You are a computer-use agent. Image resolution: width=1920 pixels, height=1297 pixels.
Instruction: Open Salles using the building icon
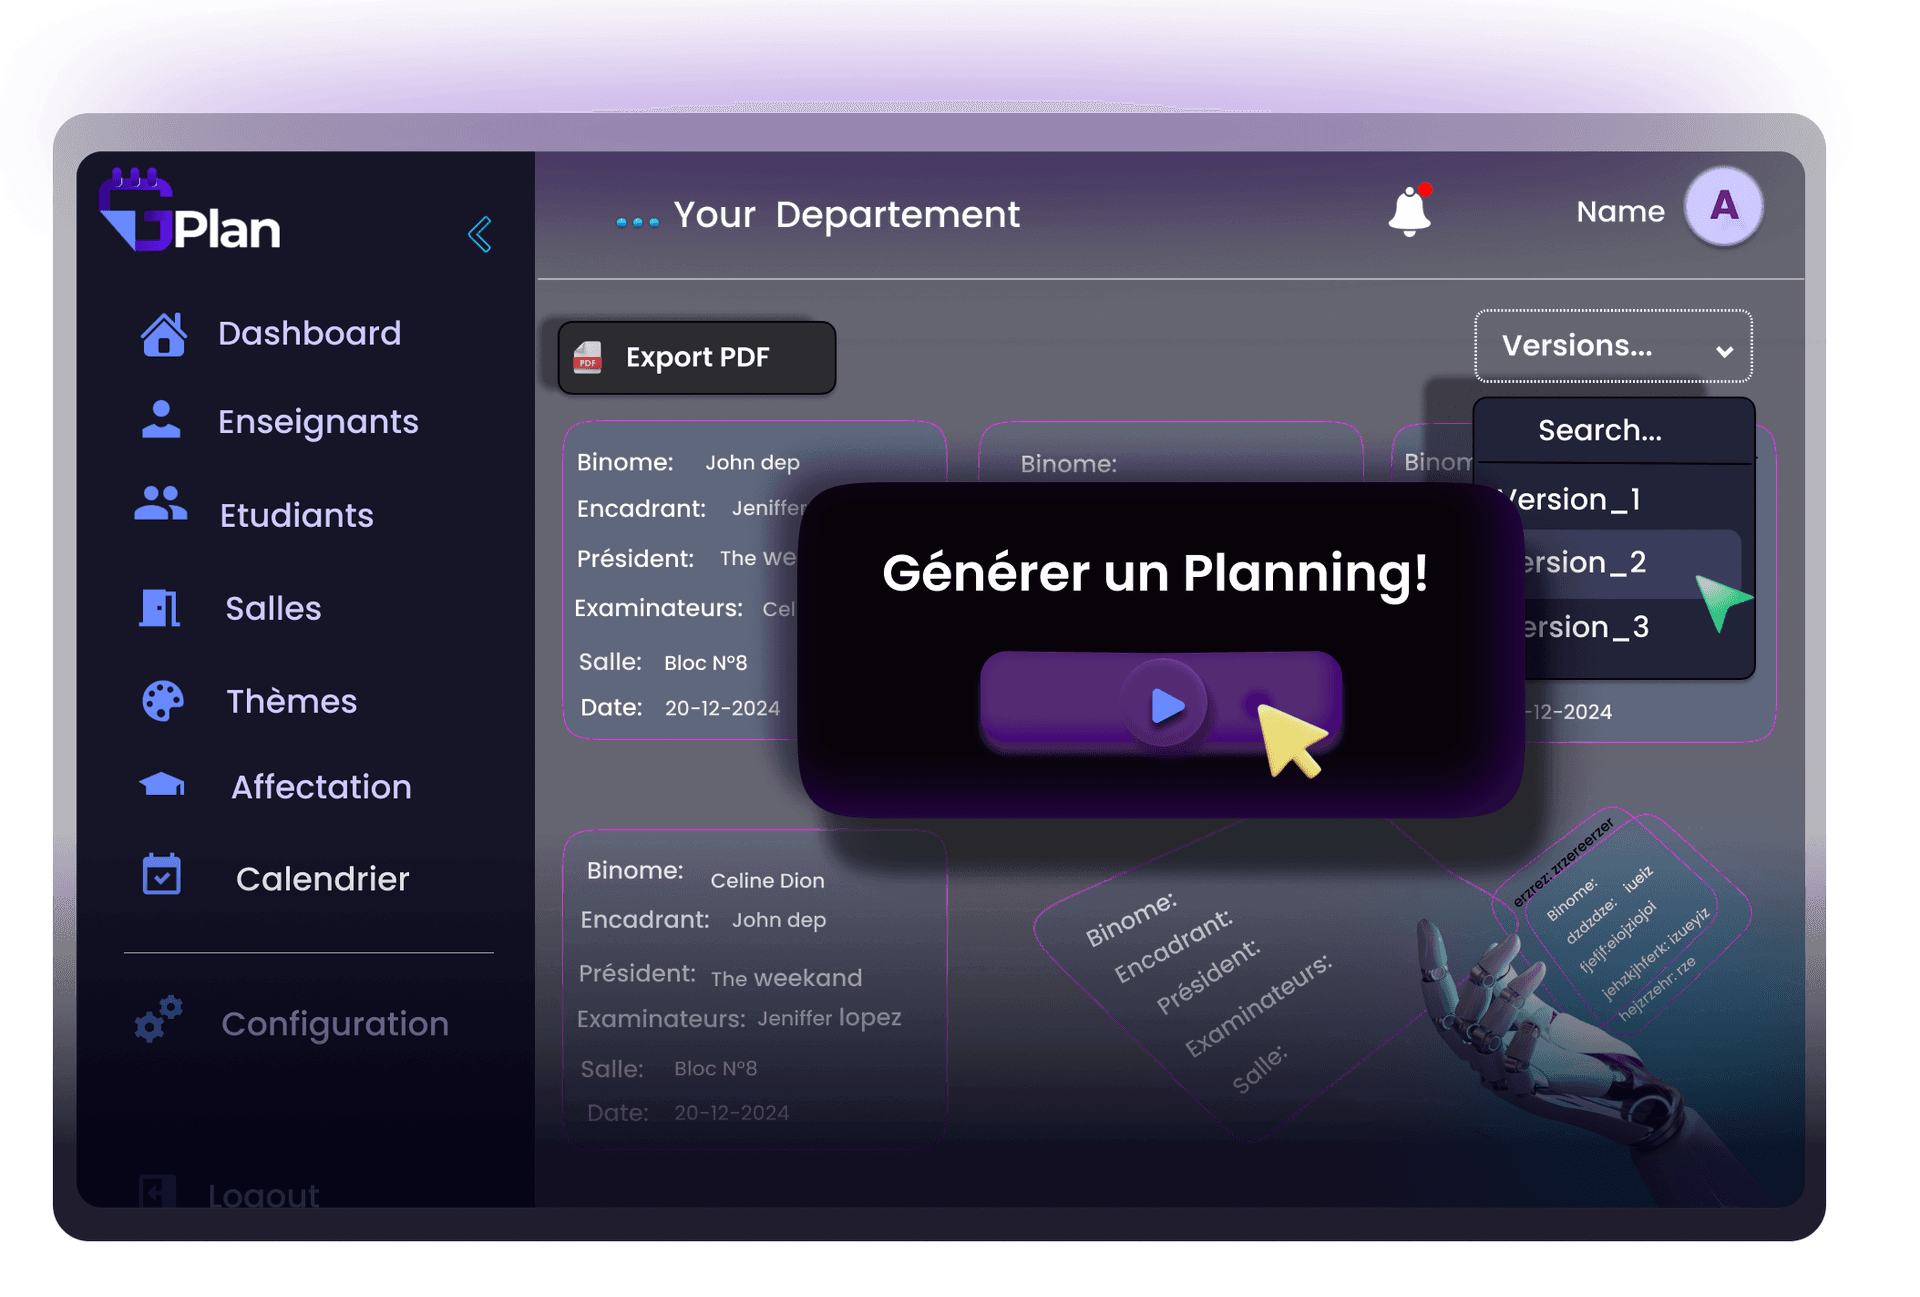[x=161, y=607]
